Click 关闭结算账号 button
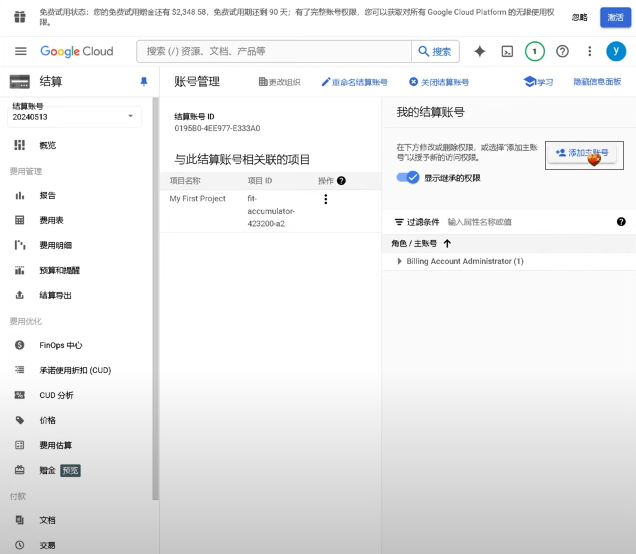Viewport: 636px width, 554px height. pos(439,82)
